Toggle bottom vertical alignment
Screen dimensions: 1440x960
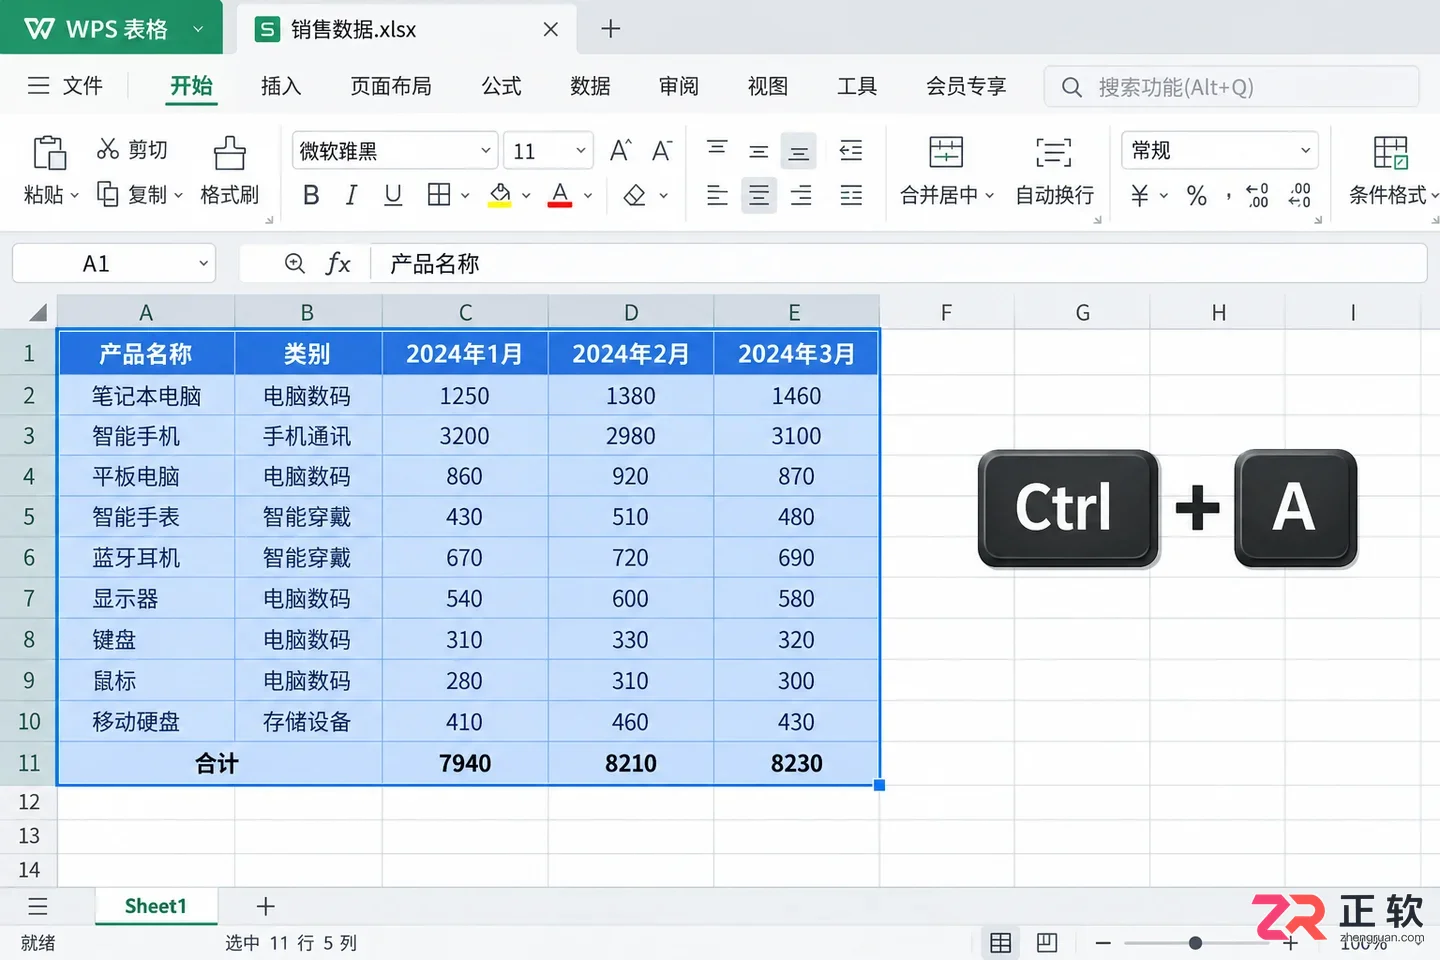point(799,152)
